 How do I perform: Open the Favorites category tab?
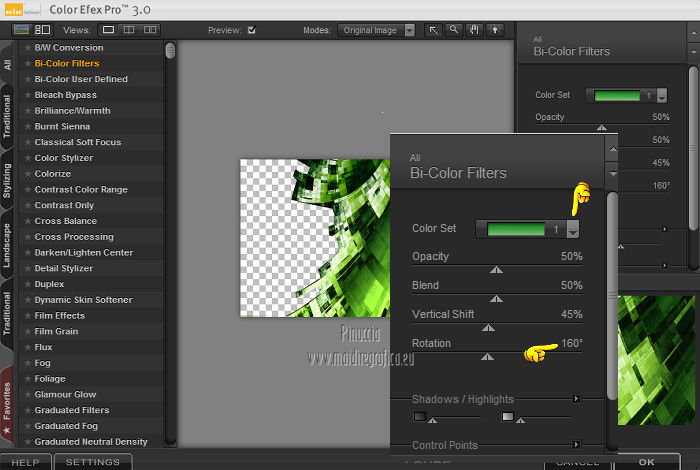coord(7,406)
